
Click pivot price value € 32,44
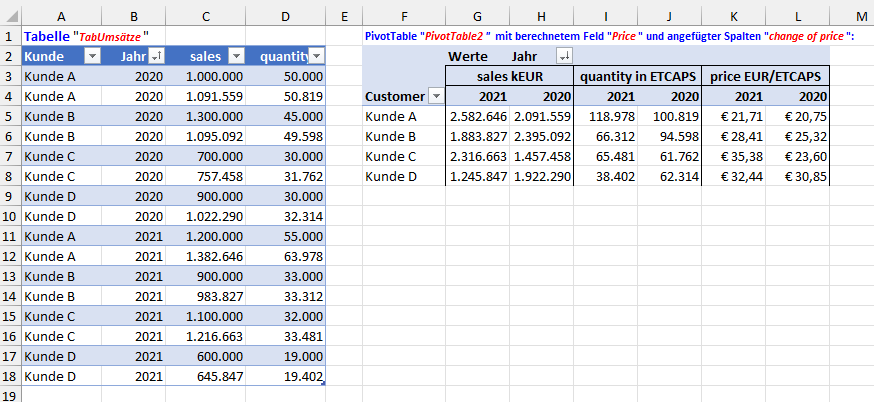(734, 177)
